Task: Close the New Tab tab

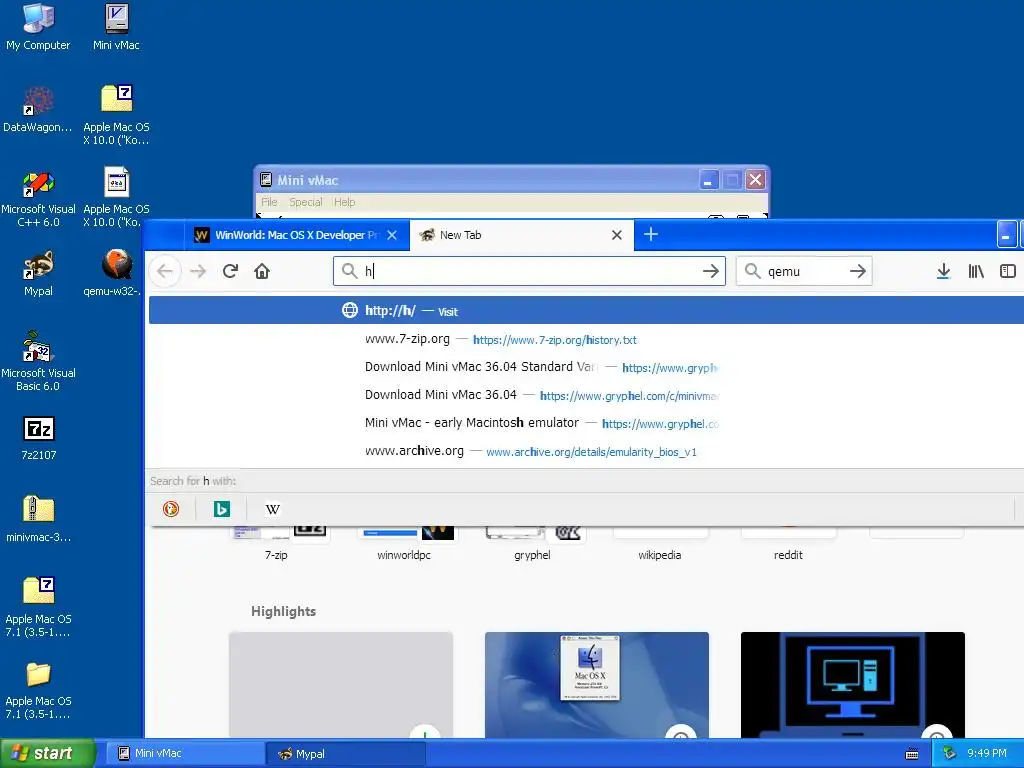Action: pos(616,235)
